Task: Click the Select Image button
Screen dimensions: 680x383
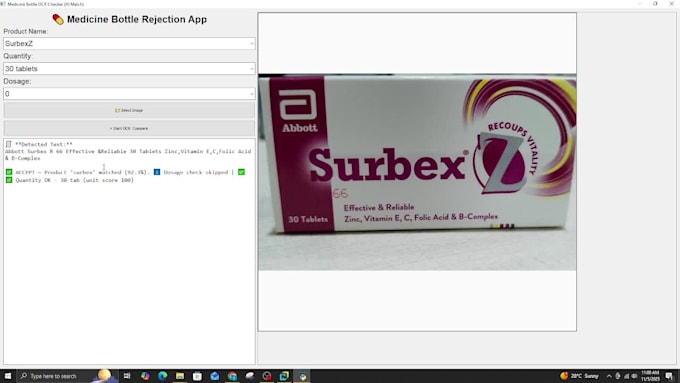Action: point(129,110)
